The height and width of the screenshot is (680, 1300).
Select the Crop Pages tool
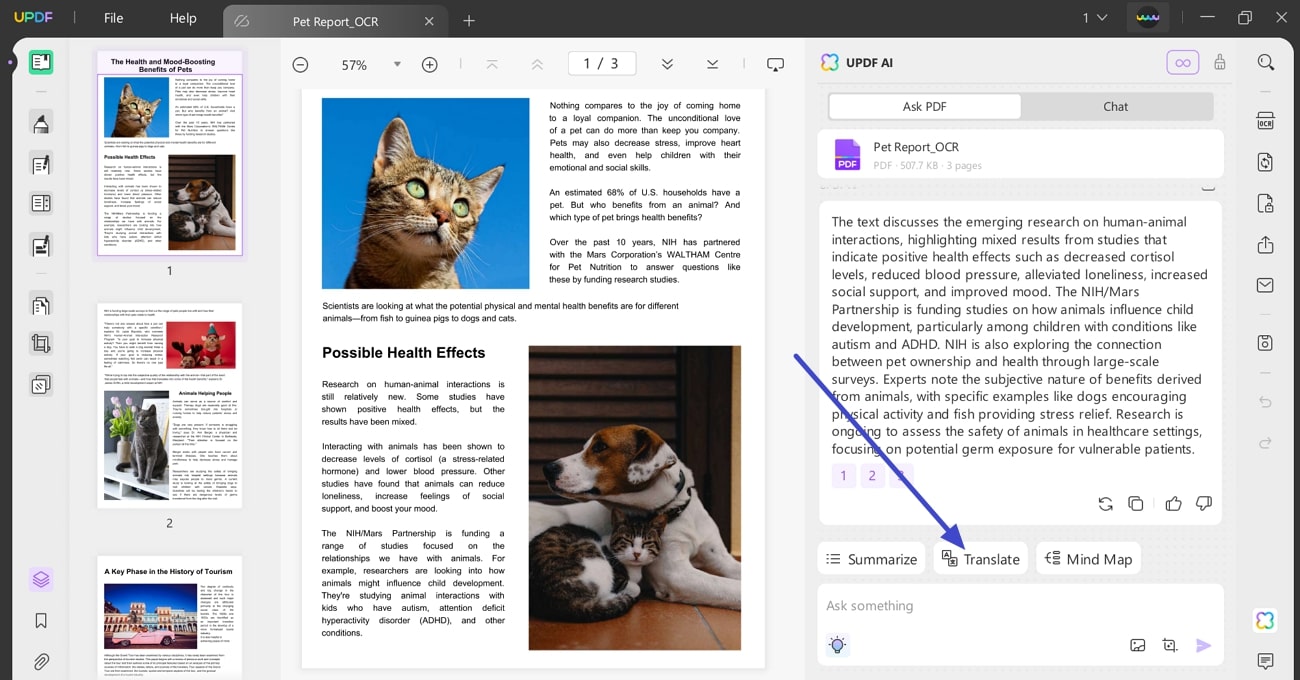tap(40, 343)
